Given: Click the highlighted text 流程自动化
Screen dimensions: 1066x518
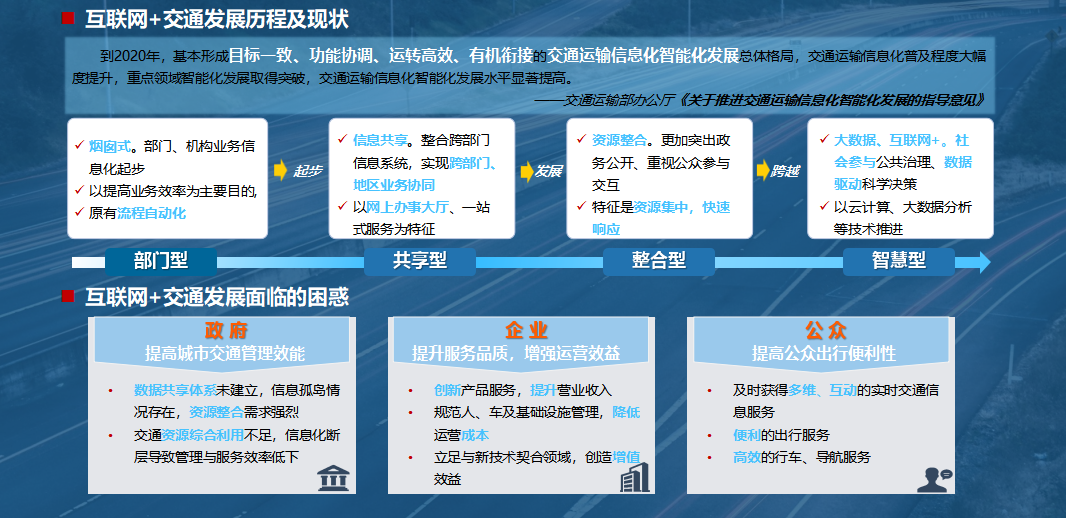Looking at the screenshot, I should pyautogui.click(x=152, y=213).
